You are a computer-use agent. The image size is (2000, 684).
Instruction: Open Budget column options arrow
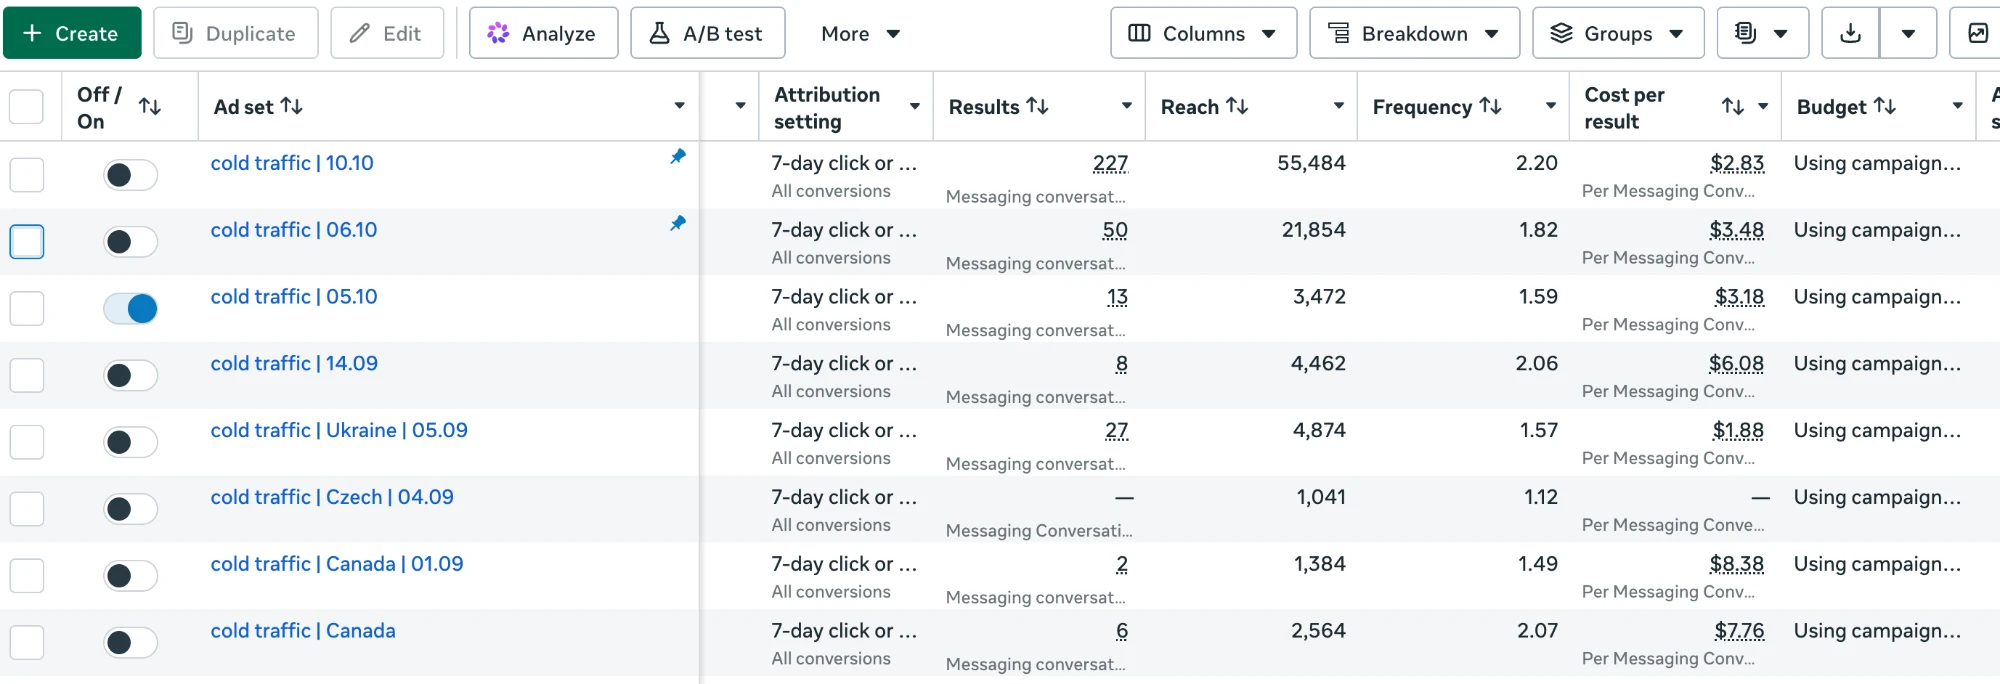tap(1958, 106)
